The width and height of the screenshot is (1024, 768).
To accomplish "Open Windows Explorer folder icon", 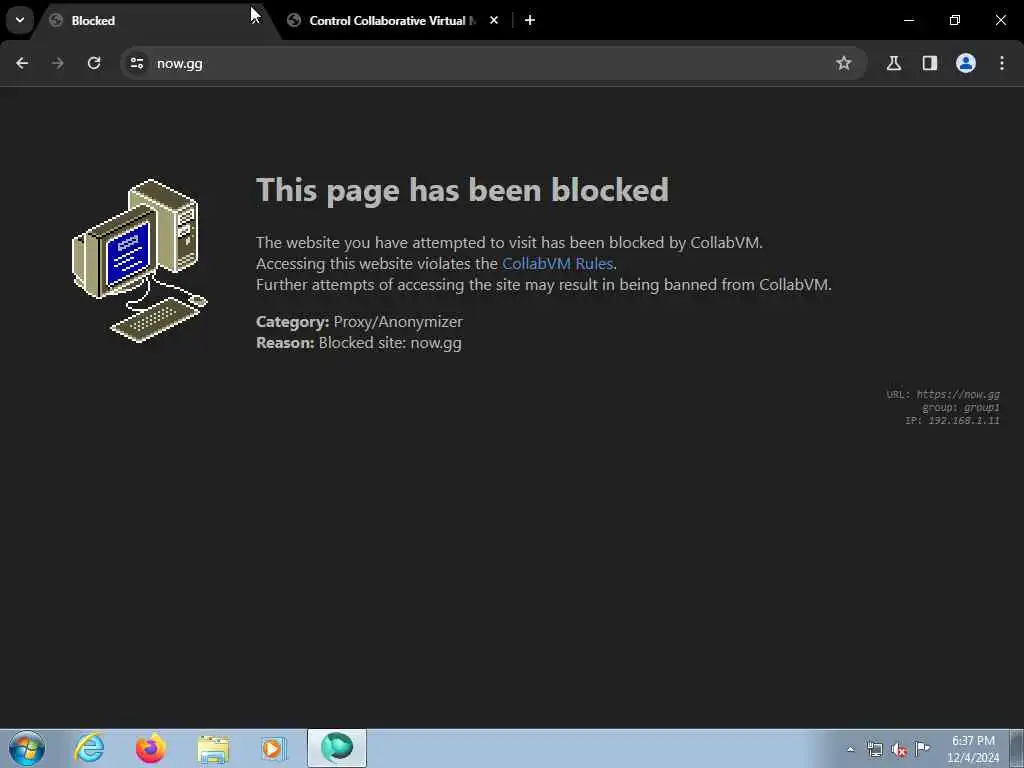I will tap(212, 748).
